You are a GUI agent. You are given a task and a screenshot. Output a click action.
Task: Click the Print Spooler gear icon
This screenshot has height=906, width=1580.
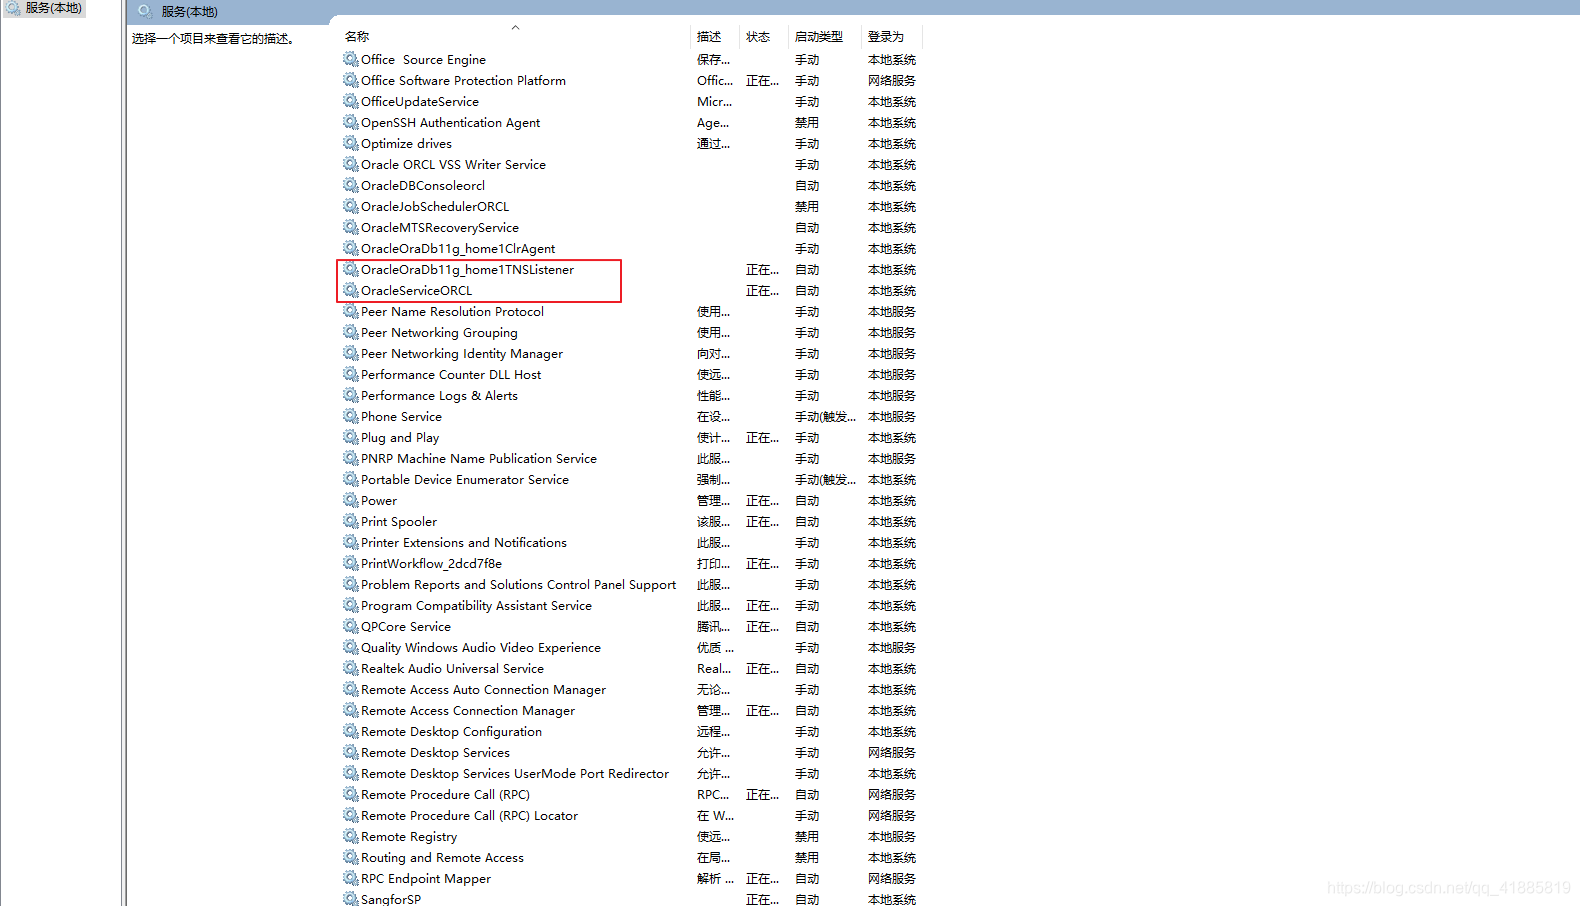351,521
